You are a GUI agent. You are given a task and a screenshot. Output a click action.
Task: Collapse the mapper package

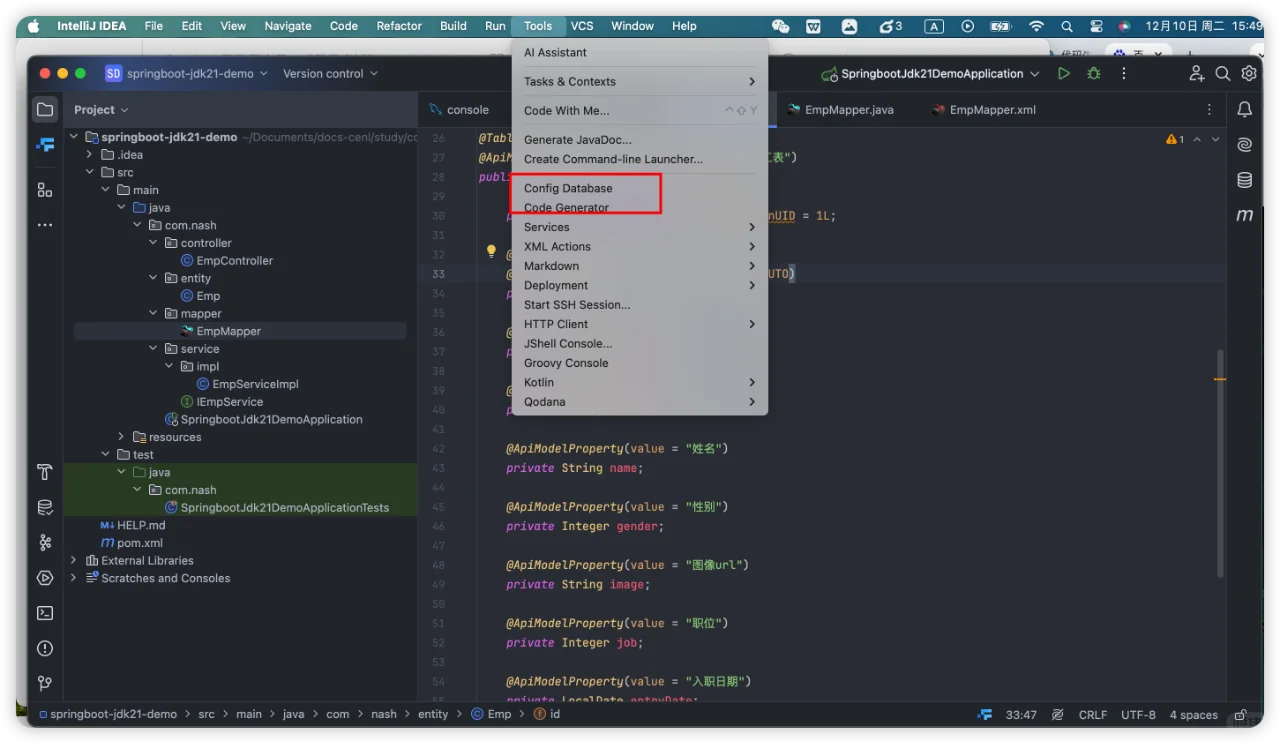pyautogui.click(x=153, y=313)
